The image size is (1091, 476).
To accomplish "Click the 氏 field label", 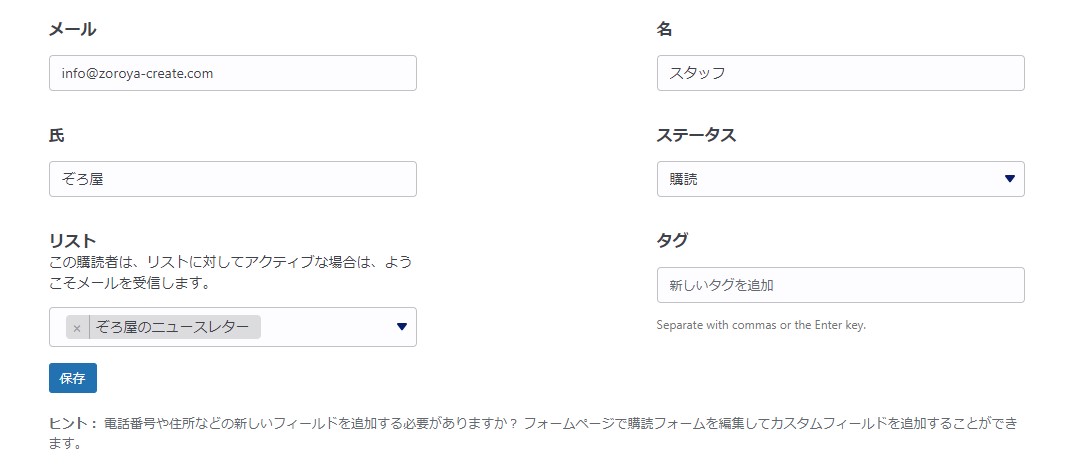I will (x=57, y=135).
